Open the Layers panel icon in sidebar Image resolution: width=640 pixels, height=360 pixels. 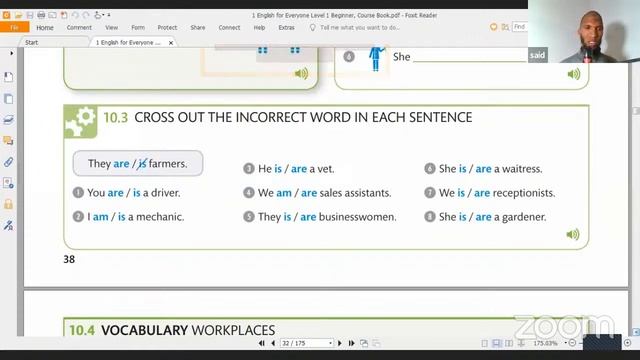[x=8, y=120]
